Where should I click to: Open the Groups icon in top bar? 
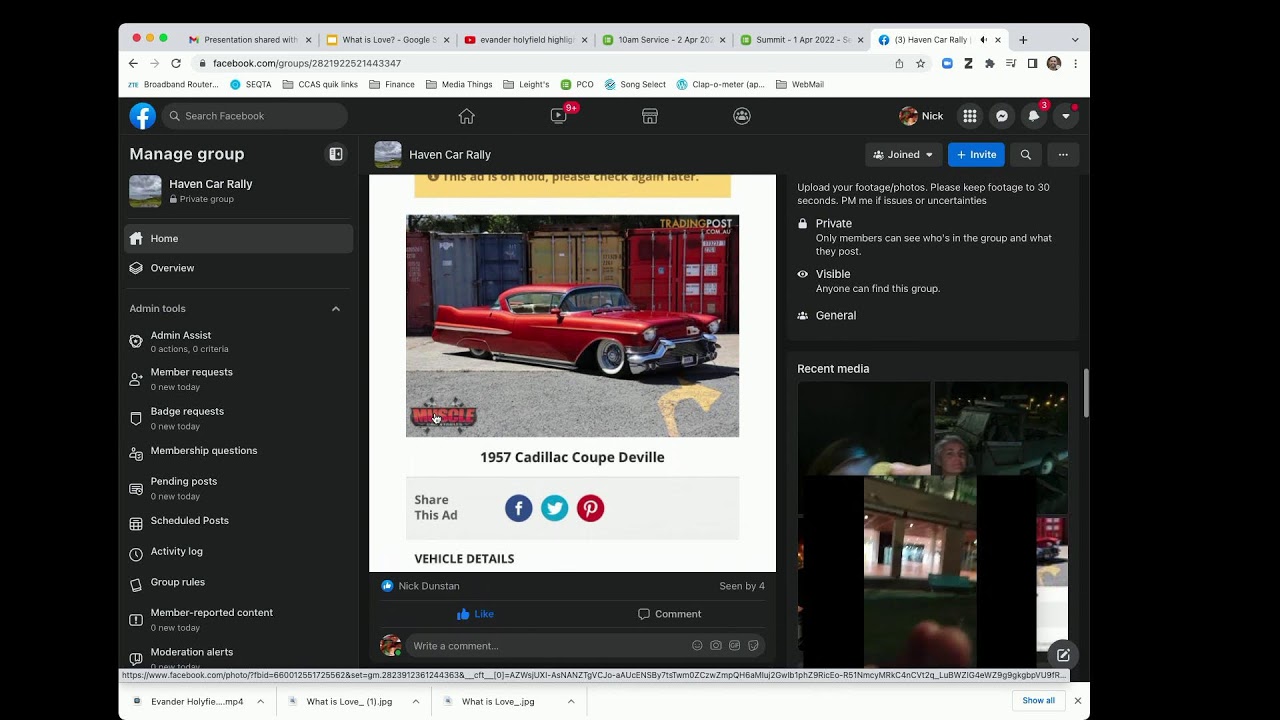(x=742, y=116)
